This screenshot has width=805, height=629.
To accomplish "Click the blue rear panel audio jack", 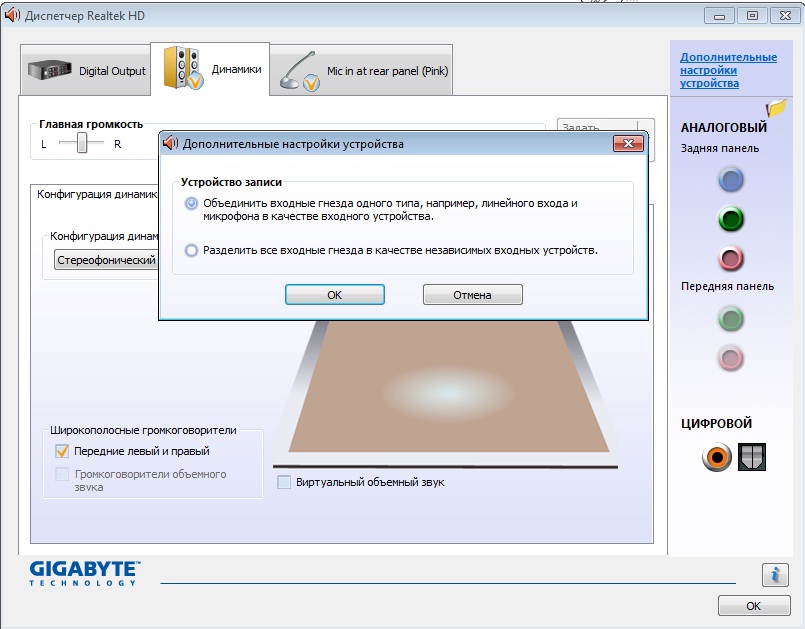I will pyautogui.click(x=731, y=180).
